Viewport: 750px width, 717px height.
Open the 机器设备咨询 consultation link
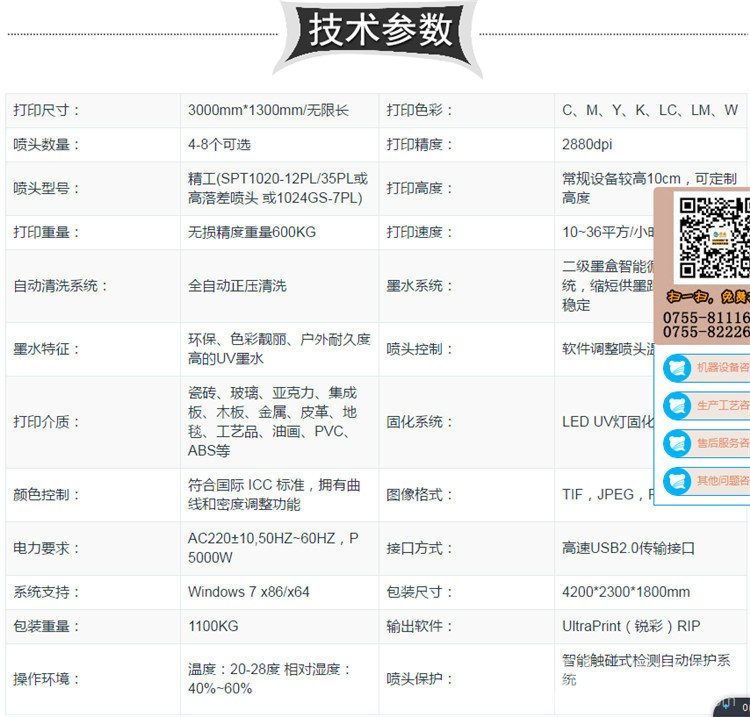pos(723,367)
